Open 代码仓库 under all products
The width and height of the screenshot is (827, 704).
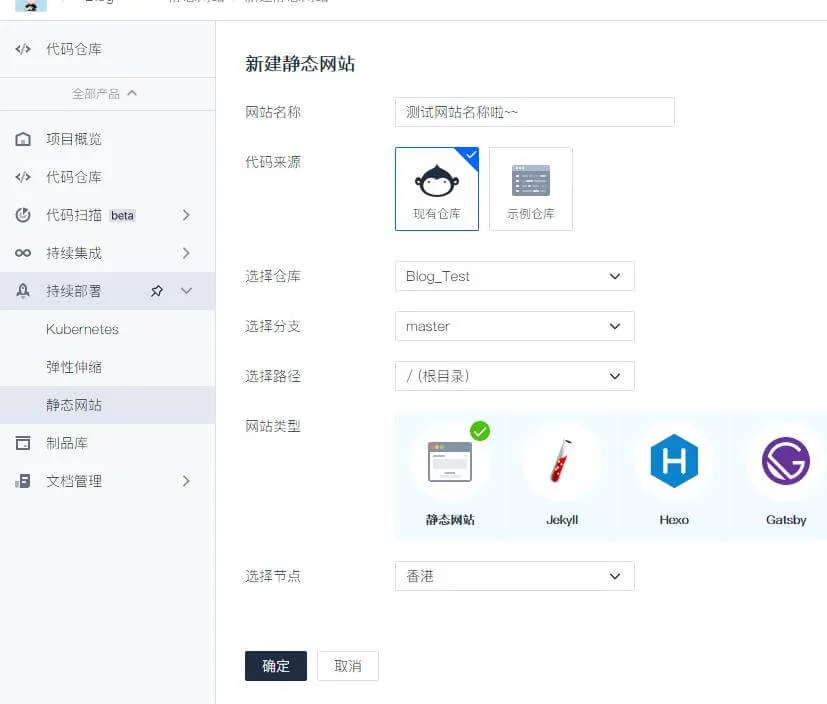pyautogui.click(x=108, y=177)
